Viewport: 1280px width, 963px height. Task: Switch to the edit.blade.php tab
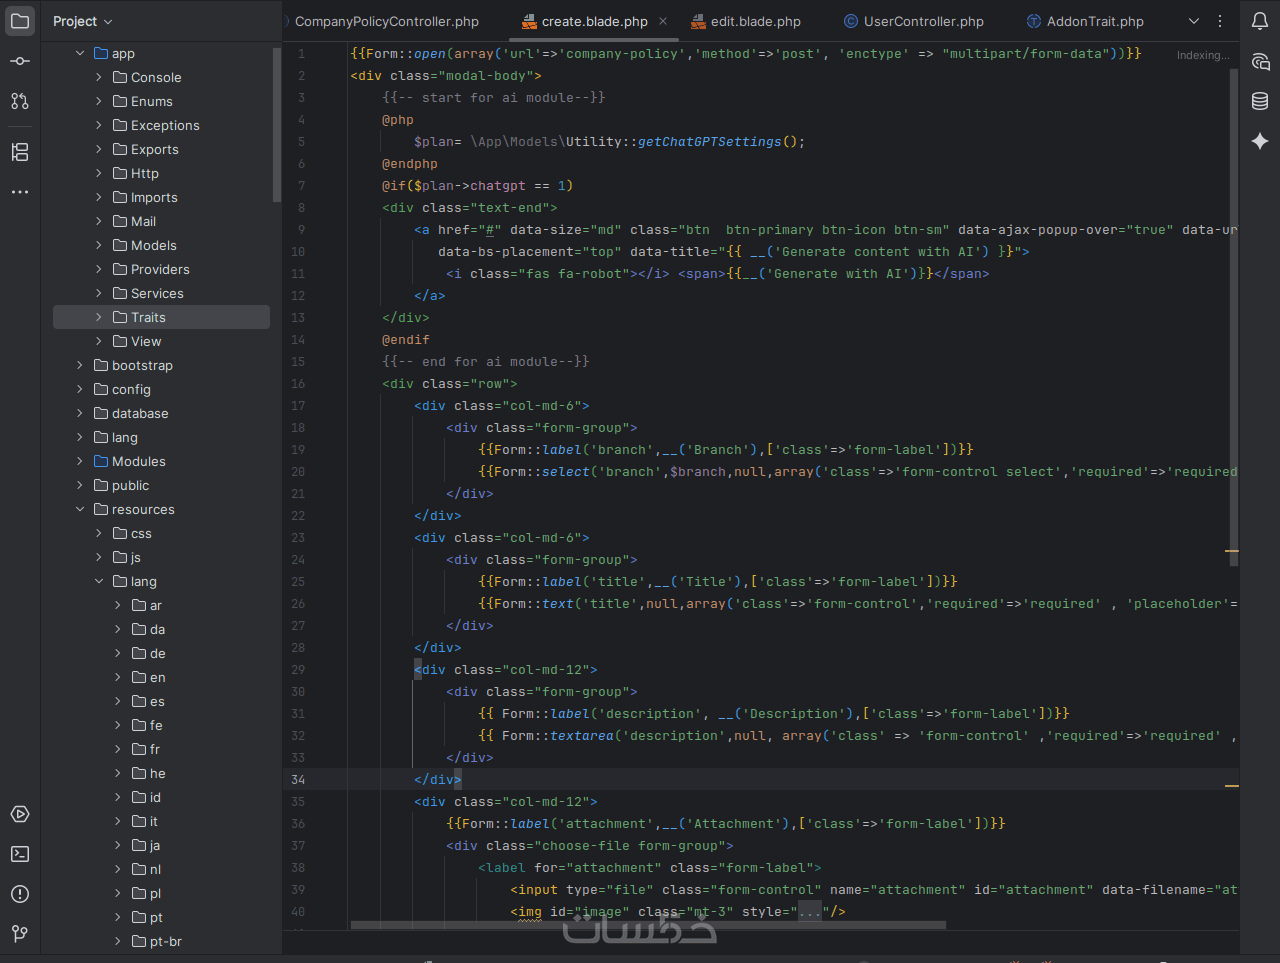pos(755,21)
